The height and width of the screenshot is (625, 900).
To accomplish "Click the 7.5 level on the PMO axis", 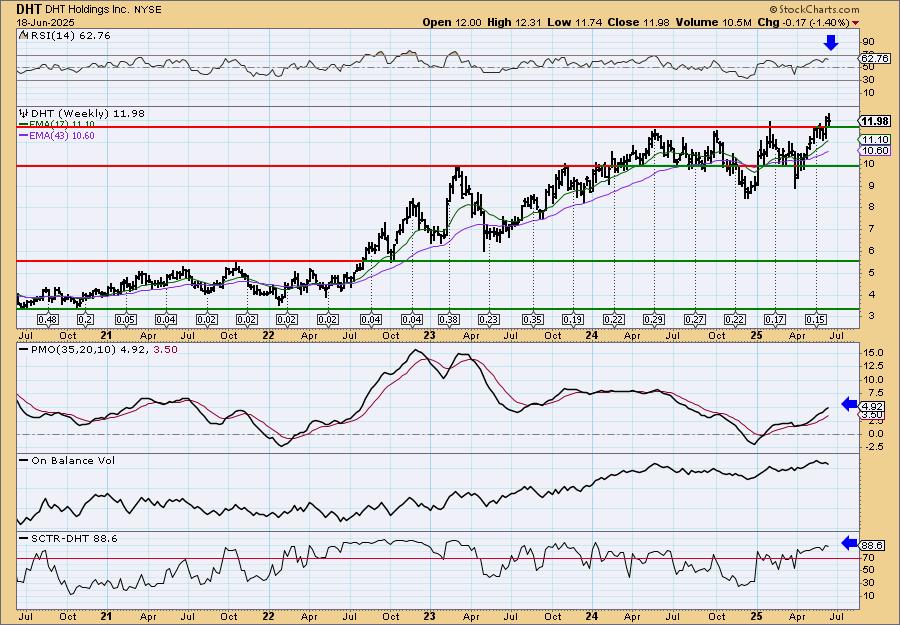I will pos(874,393).
